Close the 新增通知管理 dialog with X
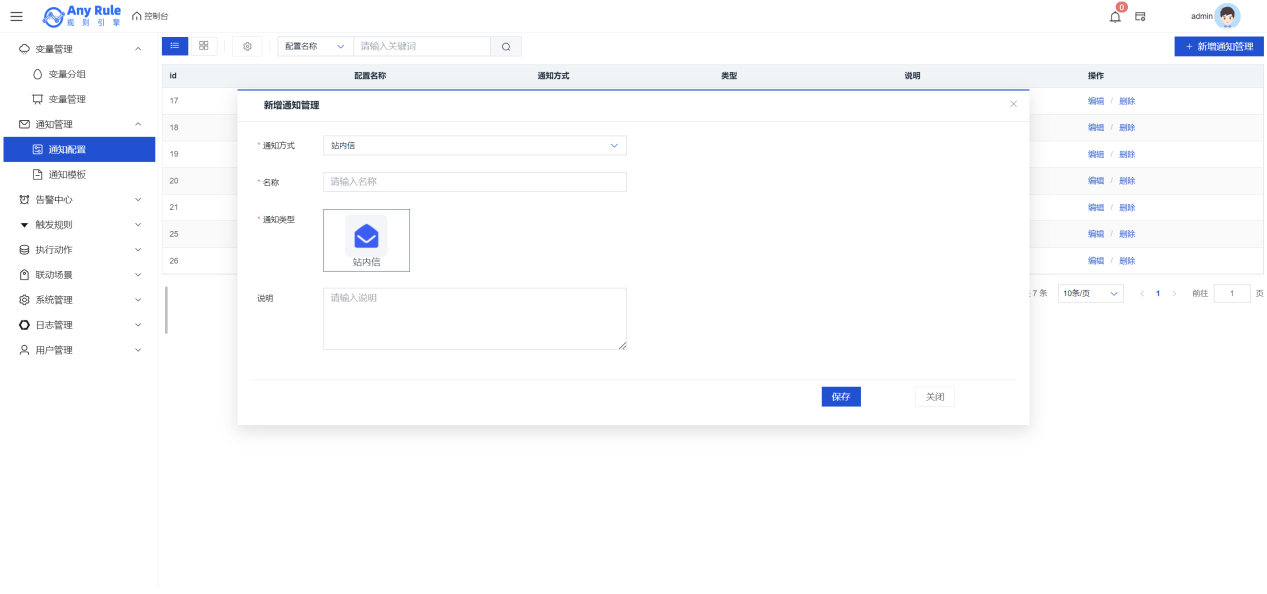 click(x=1013, y=104)
